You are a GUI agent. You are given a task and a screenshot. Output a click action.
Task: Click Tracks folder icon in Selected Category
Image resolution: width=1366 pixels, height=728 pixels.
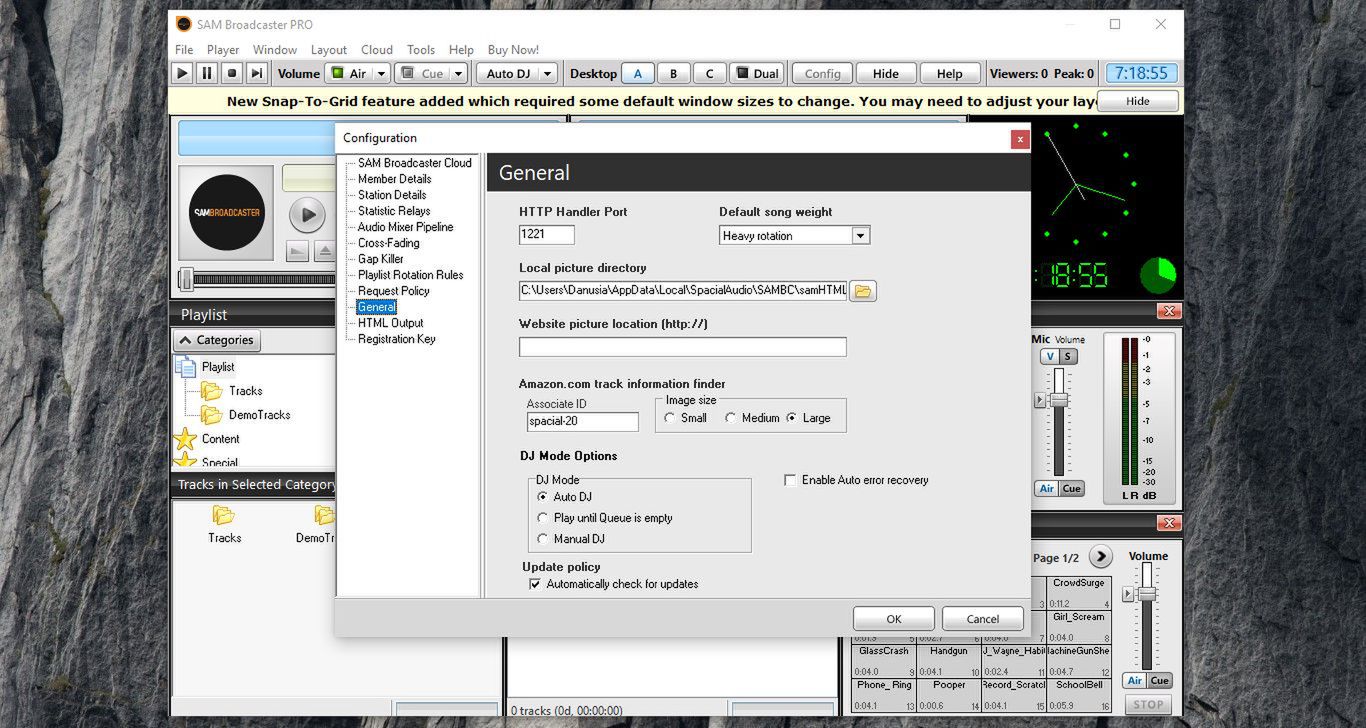224,516
